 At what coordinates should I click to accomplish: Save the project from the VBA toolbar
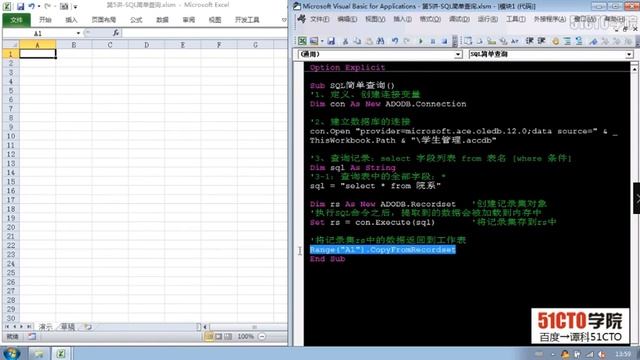331,41
